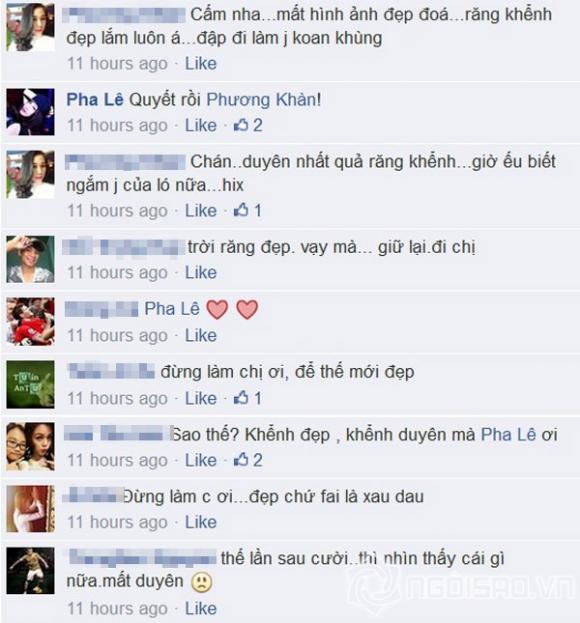Image resolution: width=580 pixels, height=623 pixels.
Task: Like the "Cấm nha...mất hình ảnh" comment
Action: click(x=201, y=64)
